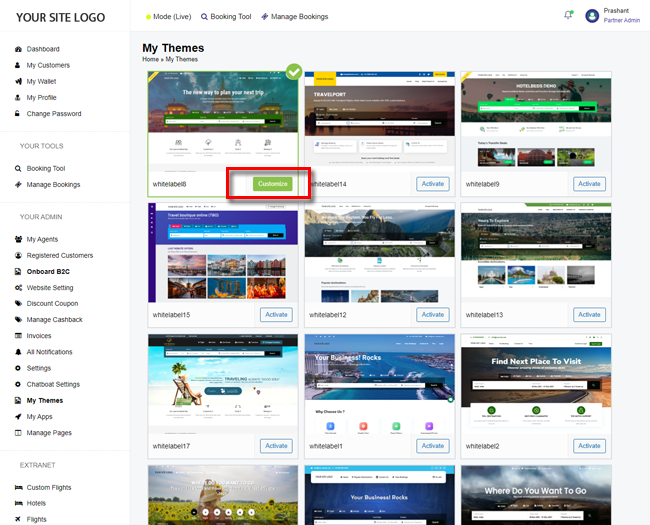Click the My Profile icon
This screenshot has height=525, width=650.
point(17,97)
